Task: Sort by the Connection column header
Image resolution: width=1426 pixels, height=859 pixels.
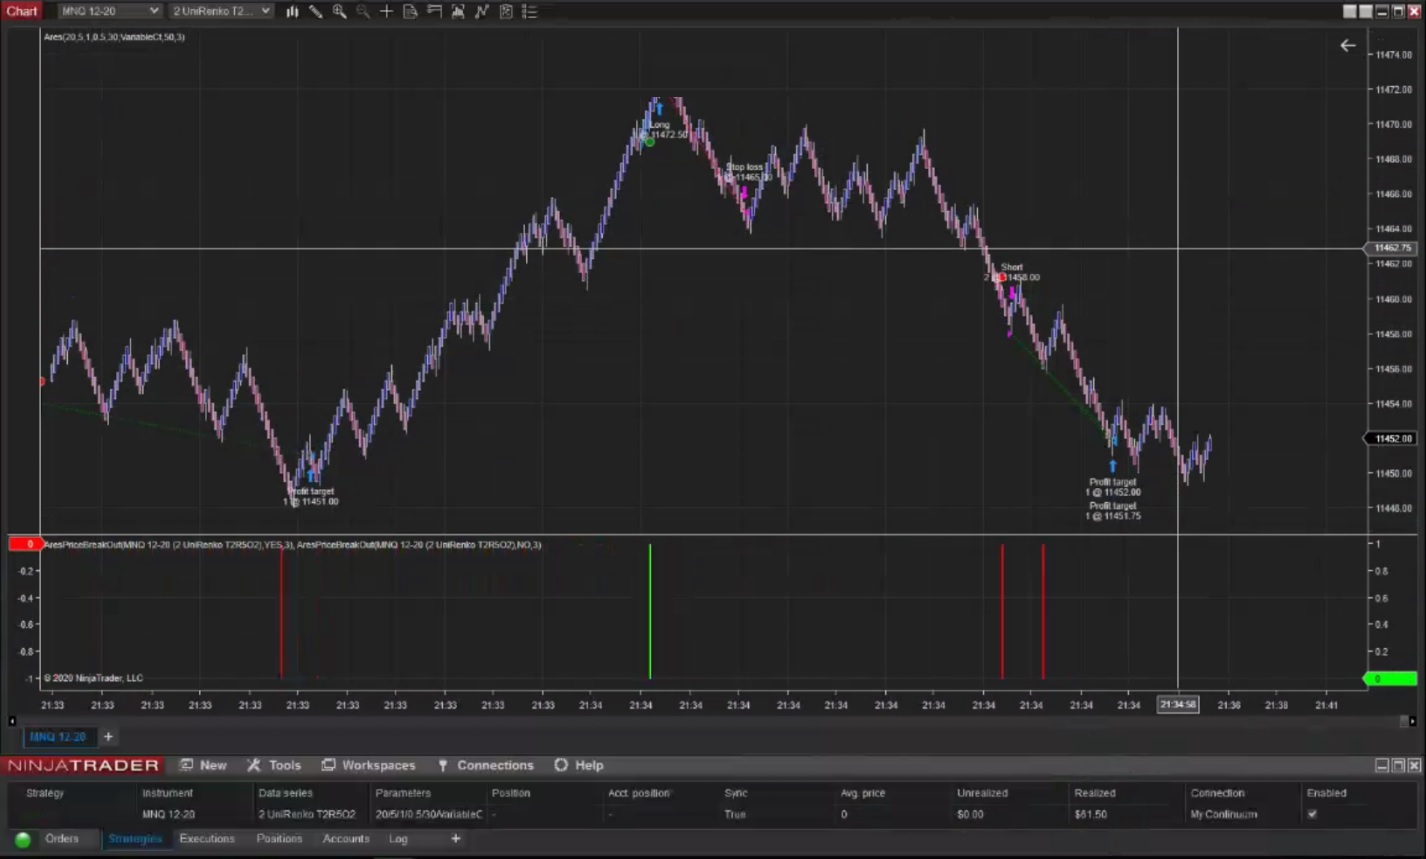Action: [x=1217, y=793]
